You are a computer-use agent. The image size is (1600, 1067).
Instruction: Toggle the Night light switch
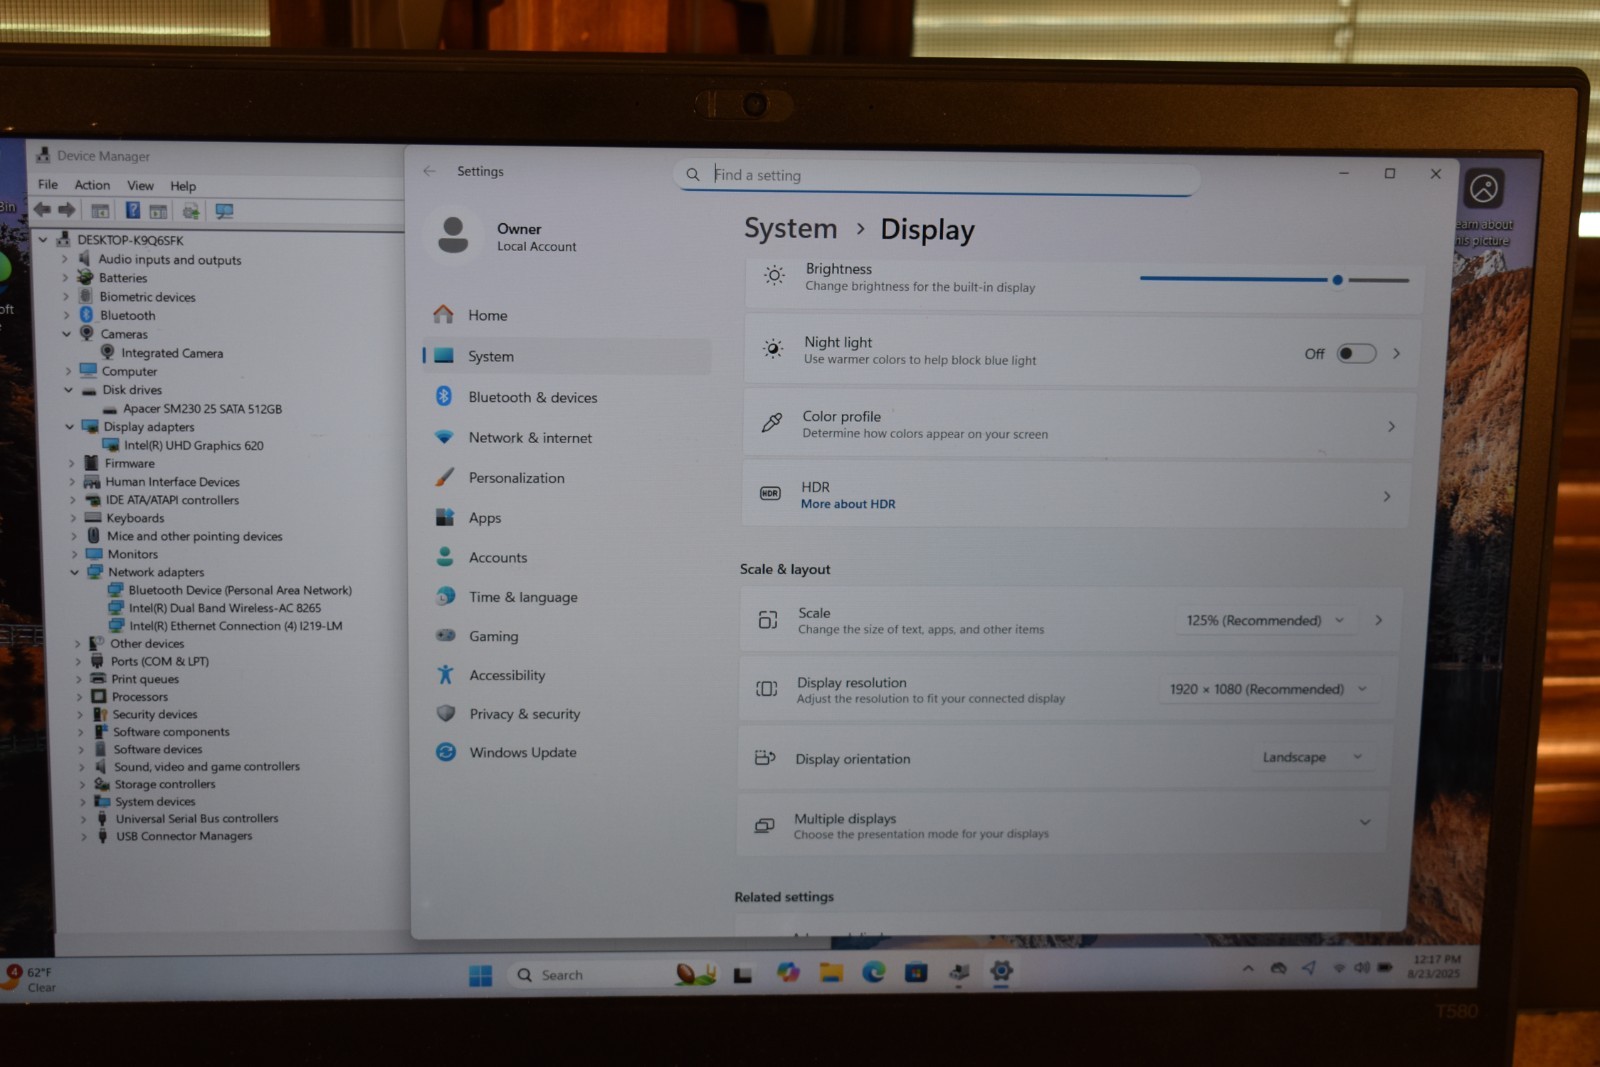click(x=1356, y=353)
